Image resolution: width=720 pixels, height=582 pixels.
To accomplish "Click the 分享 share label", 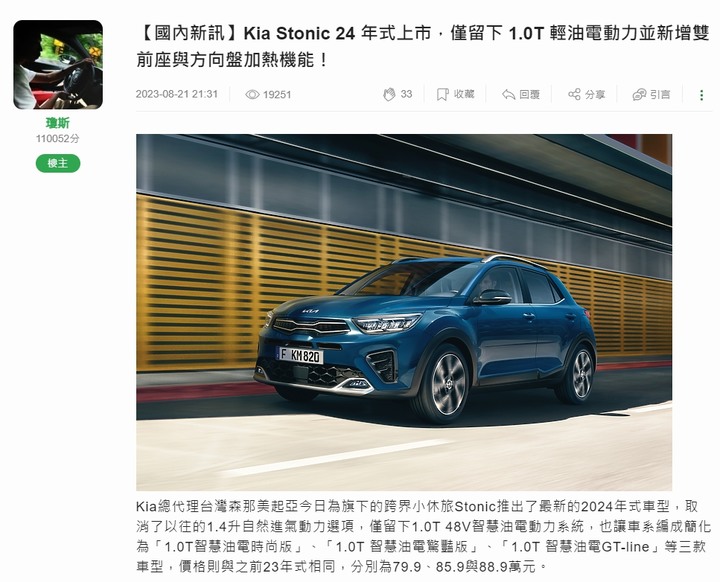I will (595, 95).
